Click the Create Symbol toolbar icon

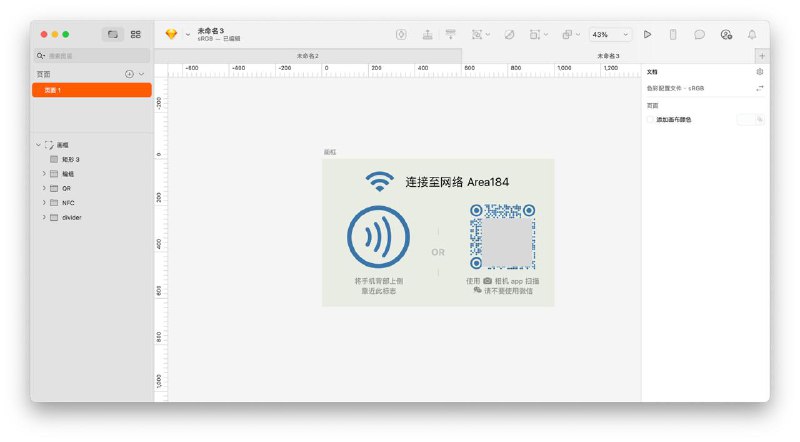click(x=401, y=34)
